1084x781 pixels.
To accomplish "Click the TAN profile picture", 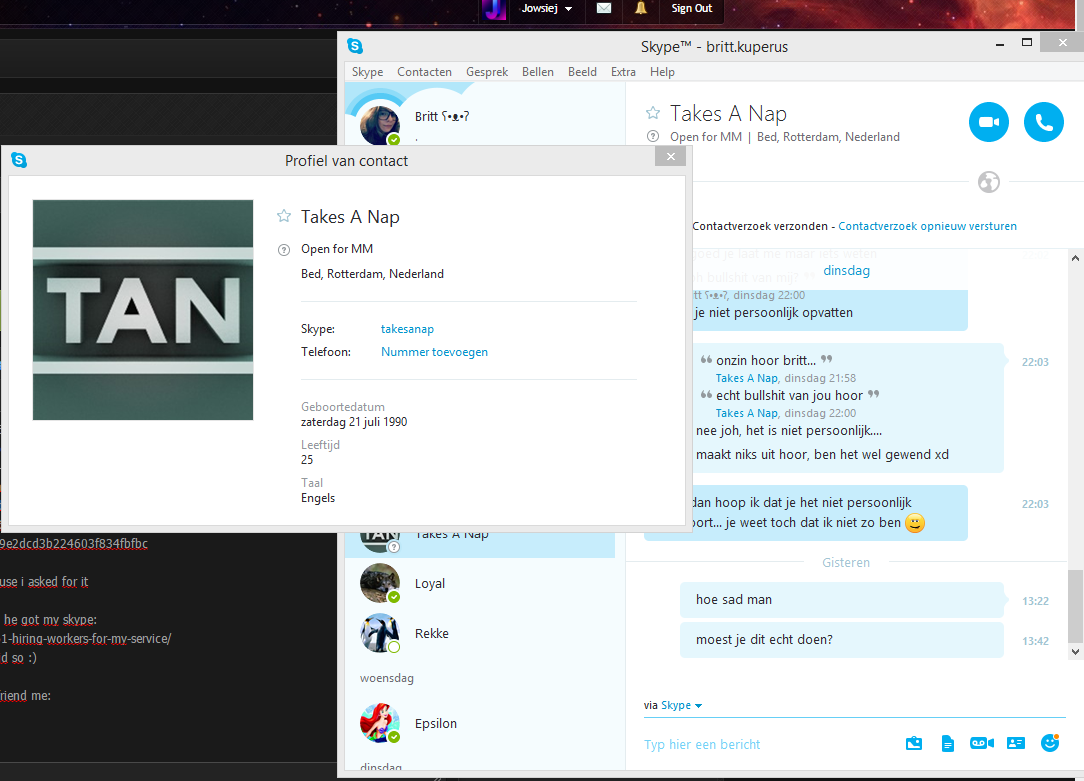I will point(143,310).
